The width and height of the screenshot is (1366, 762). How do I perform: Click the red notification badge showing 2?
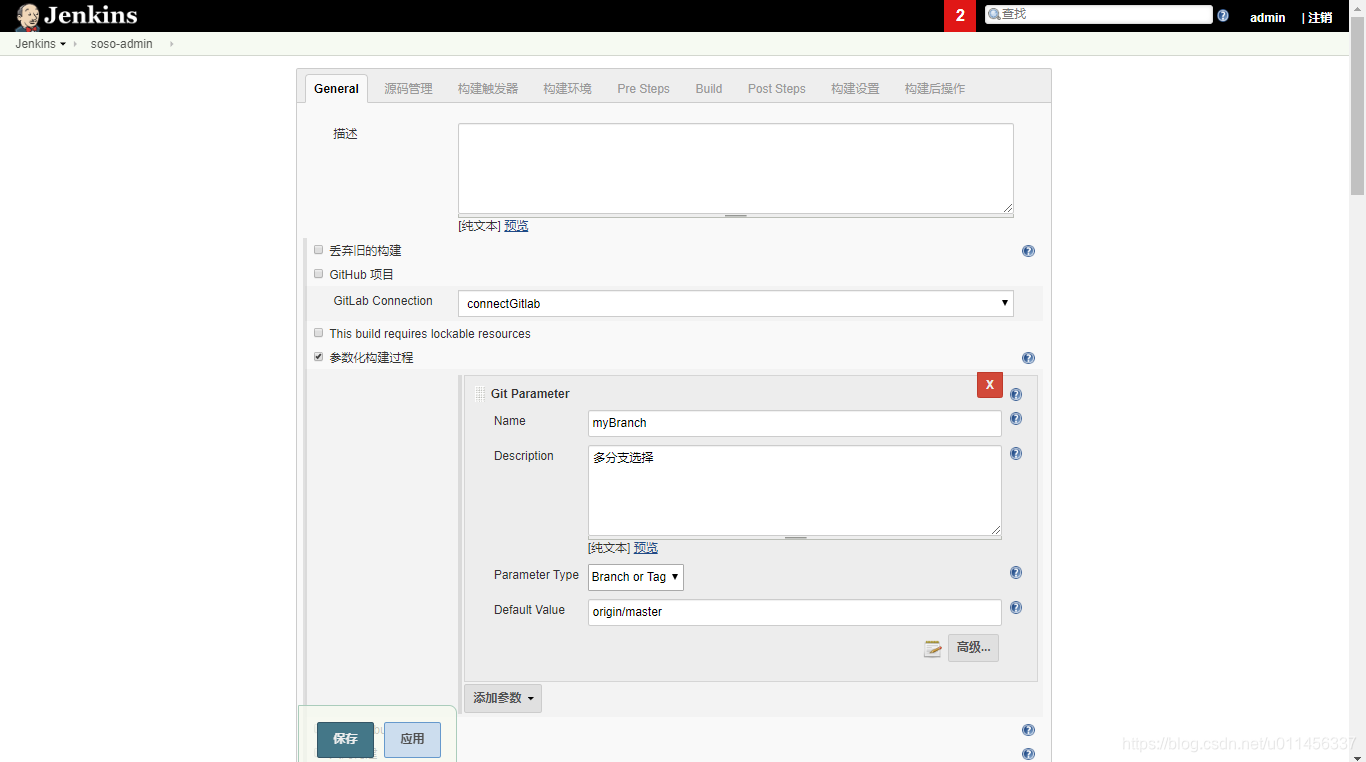click(x=960, y=16)
